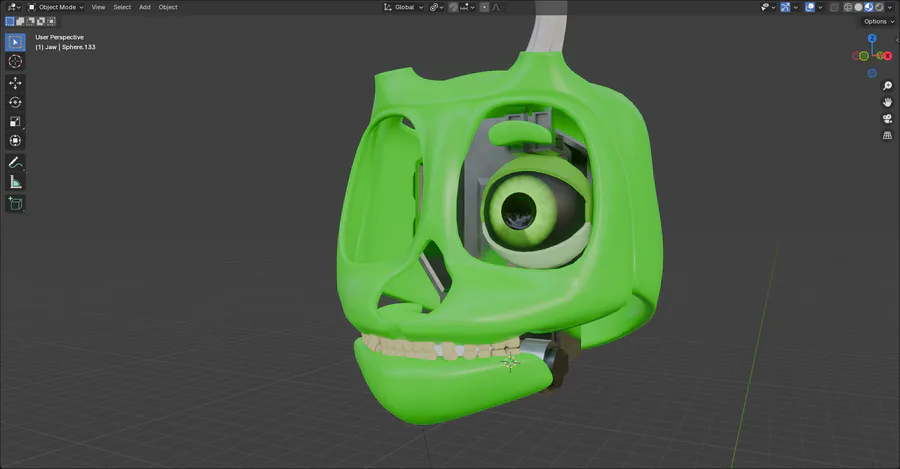Select the Measure tool
This screenshot has width=900, height=469.
click(15, 182)
